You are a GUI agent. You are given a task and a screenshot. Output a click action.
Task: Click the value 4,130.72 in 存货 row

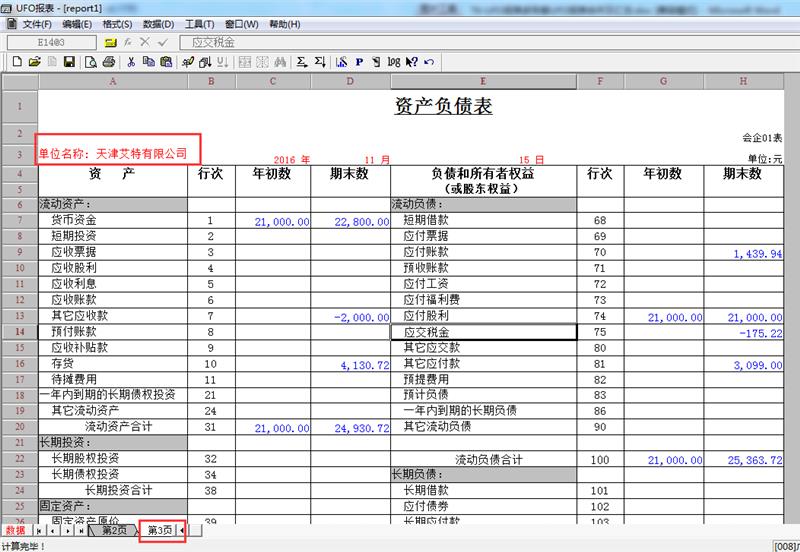(x=351, y=364)
